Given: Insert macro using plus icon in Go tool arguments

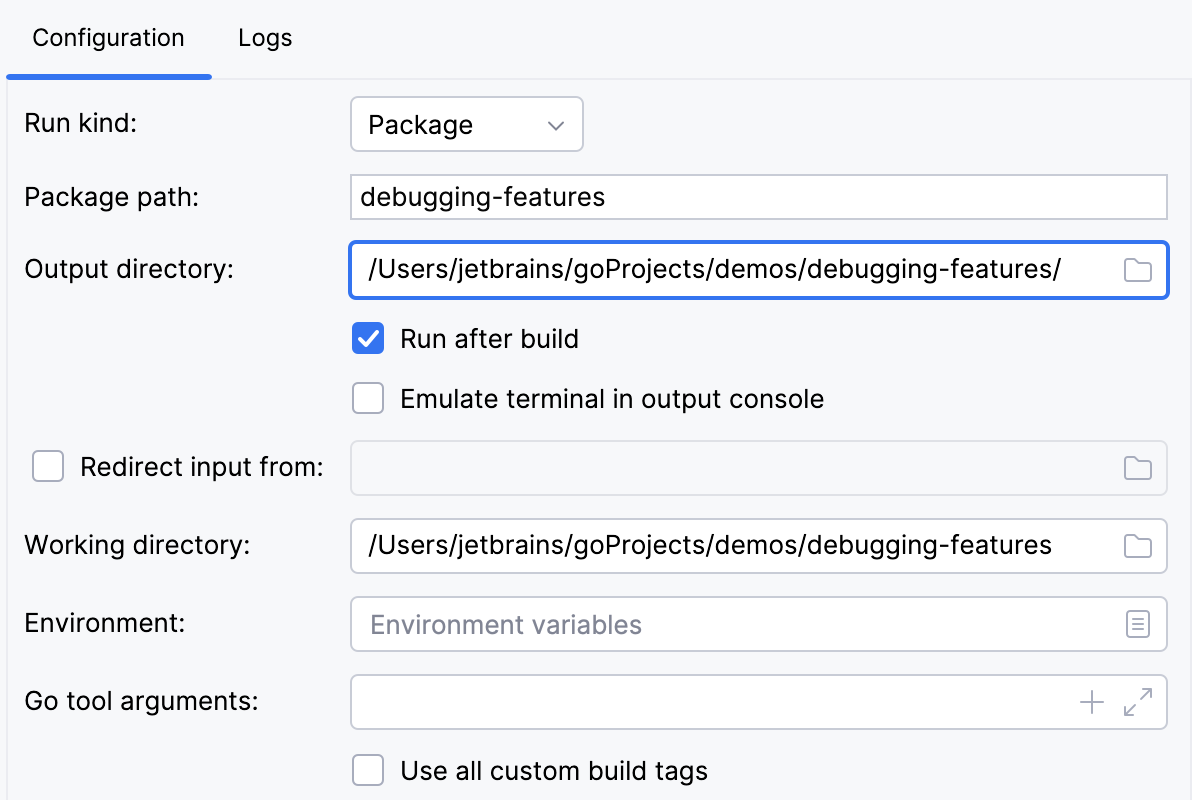Looking at the screenshot, I should [x=1091, y=702].
